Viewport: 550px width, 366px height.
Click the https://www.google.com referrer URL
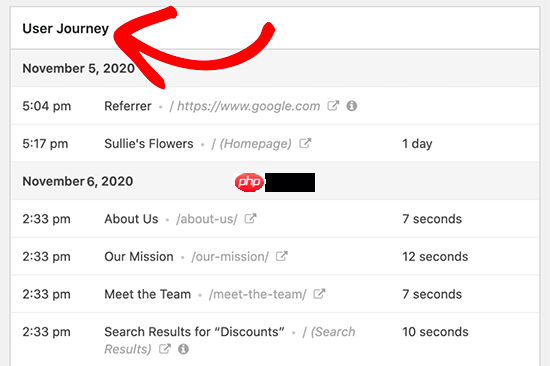click(x=248, y=106)
